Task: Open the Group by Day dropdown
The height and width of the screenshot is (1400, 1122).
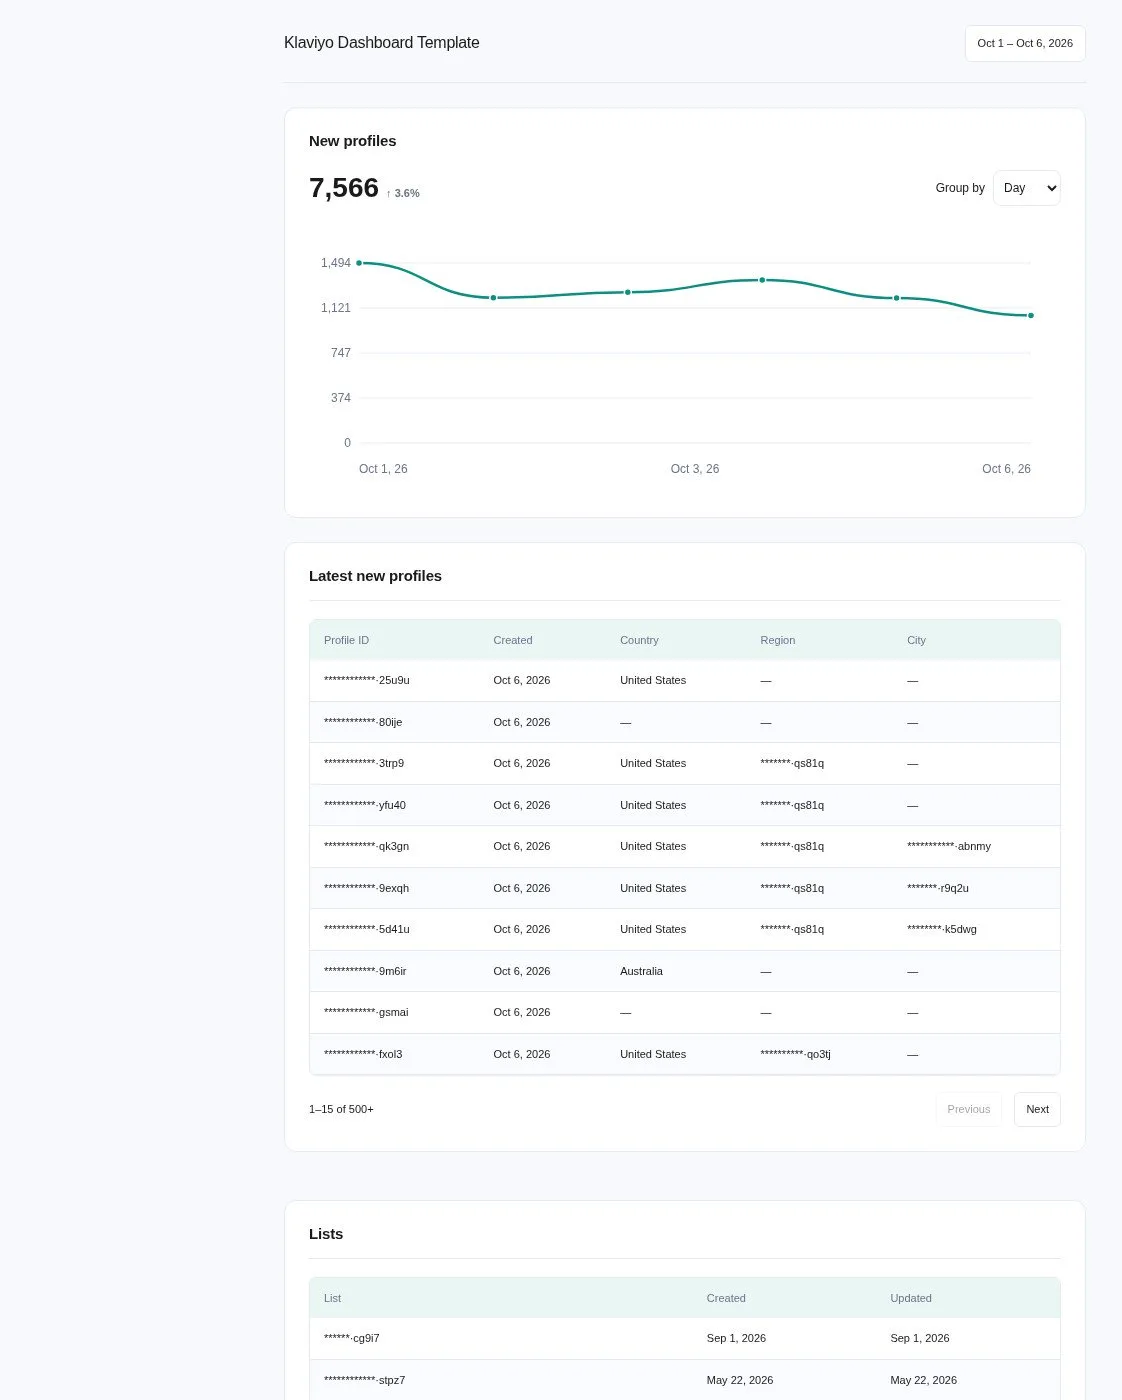Action: (1026, 188)
